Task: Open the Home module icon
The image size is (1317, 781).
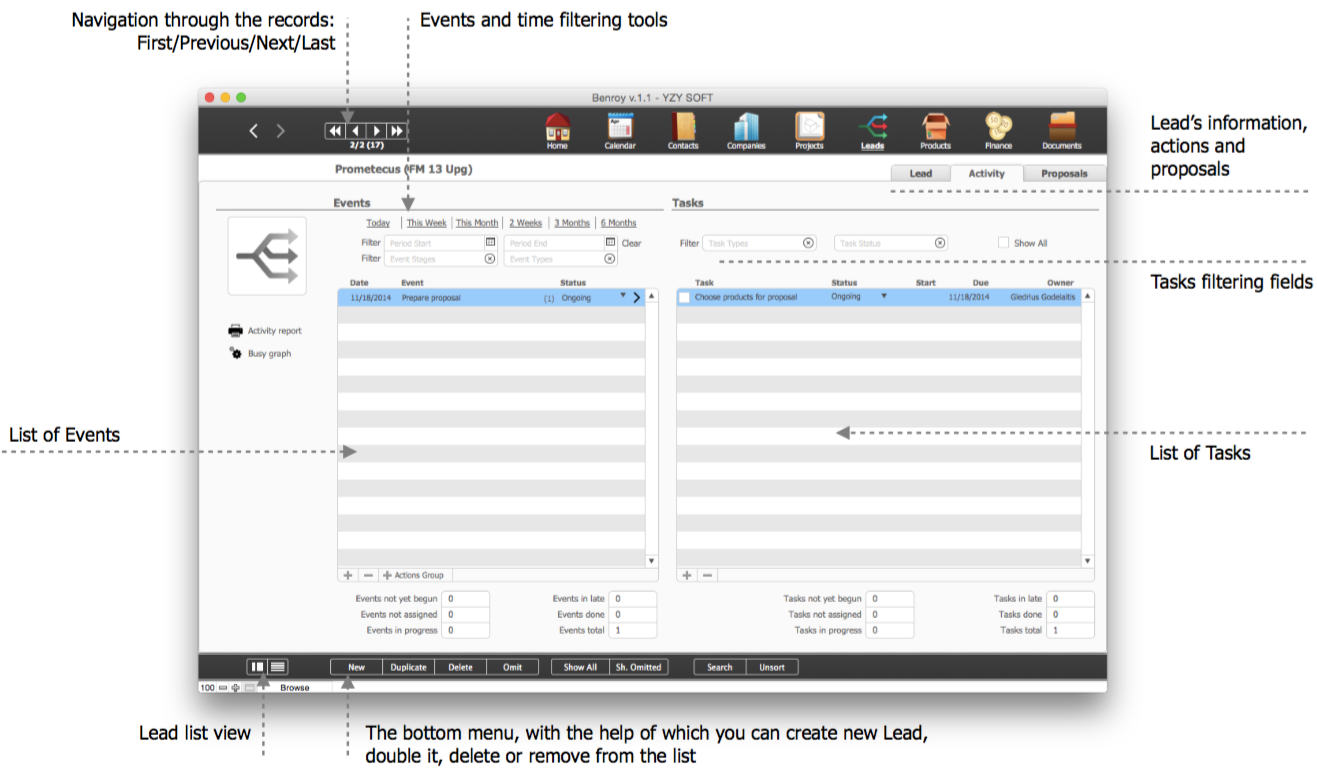Action: [557, 127]
